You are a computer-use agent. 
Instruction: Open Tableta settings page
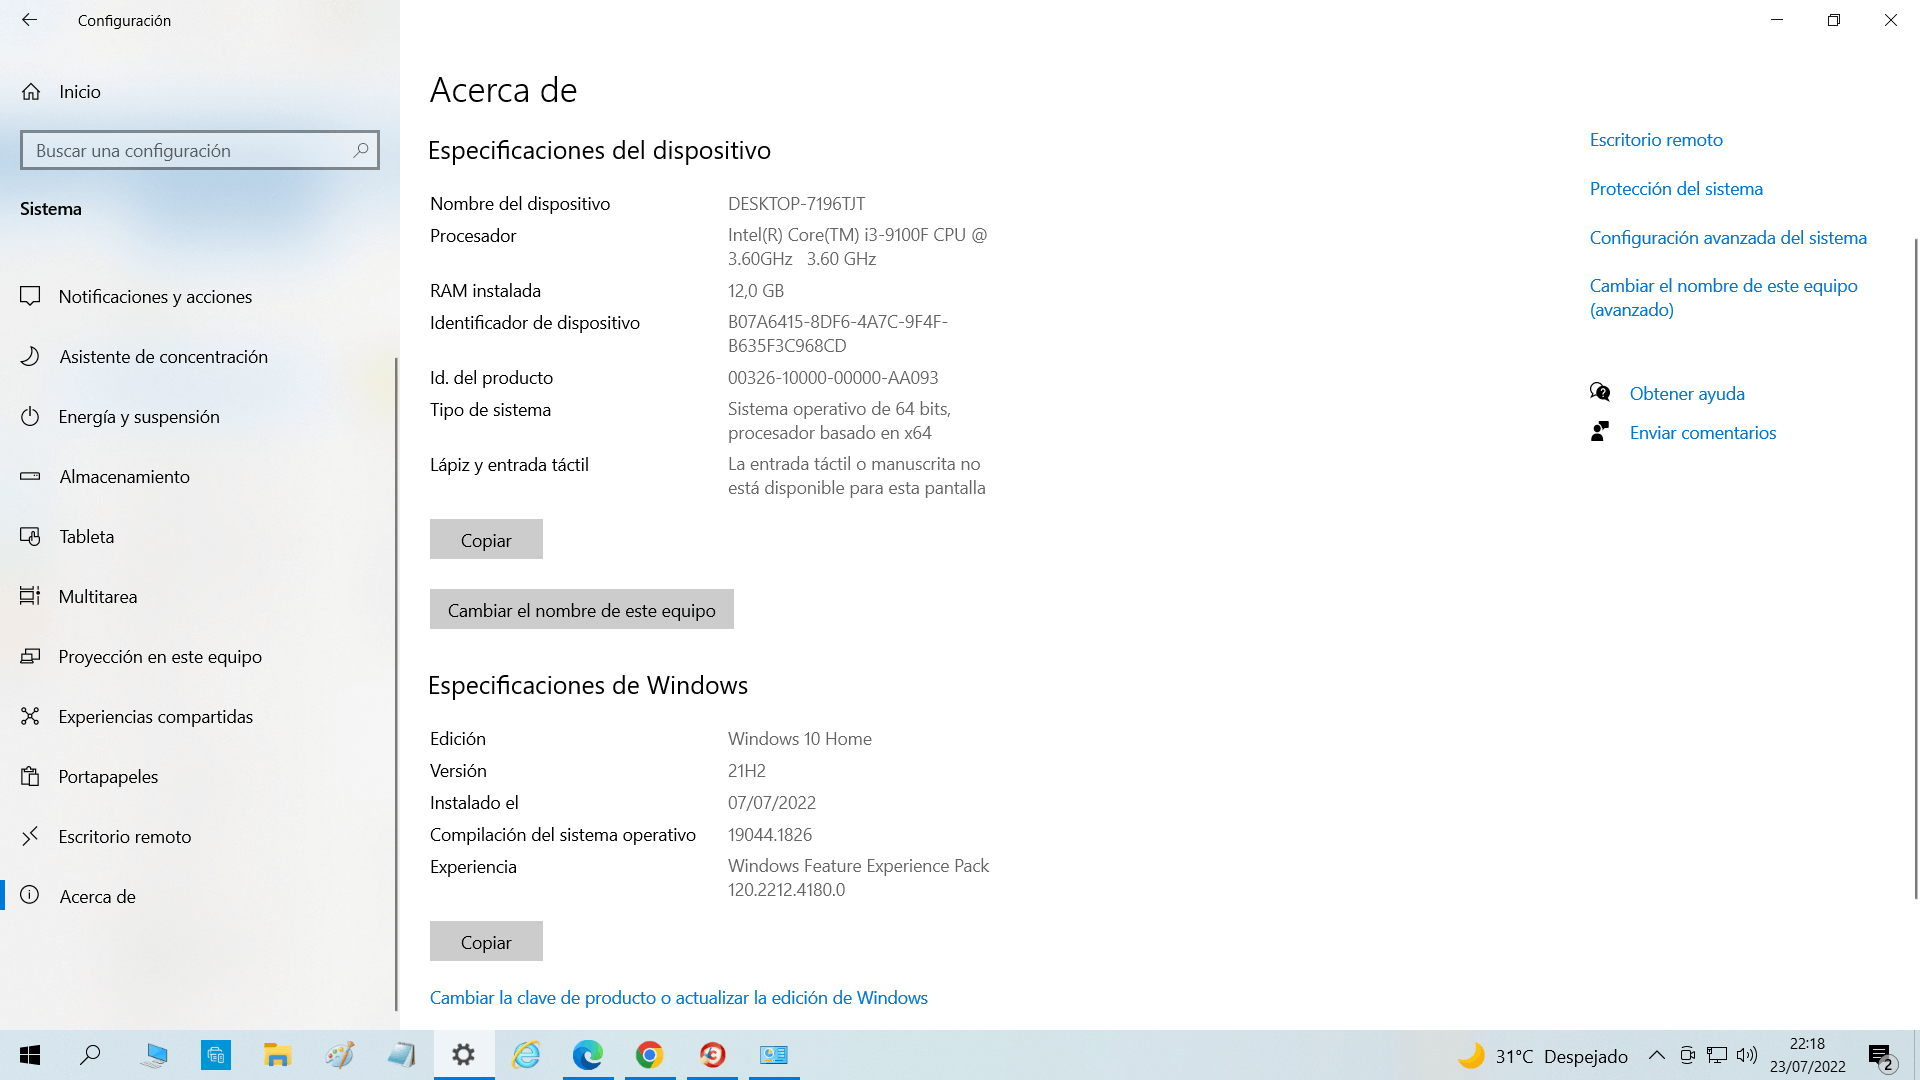tap(86, 537)
